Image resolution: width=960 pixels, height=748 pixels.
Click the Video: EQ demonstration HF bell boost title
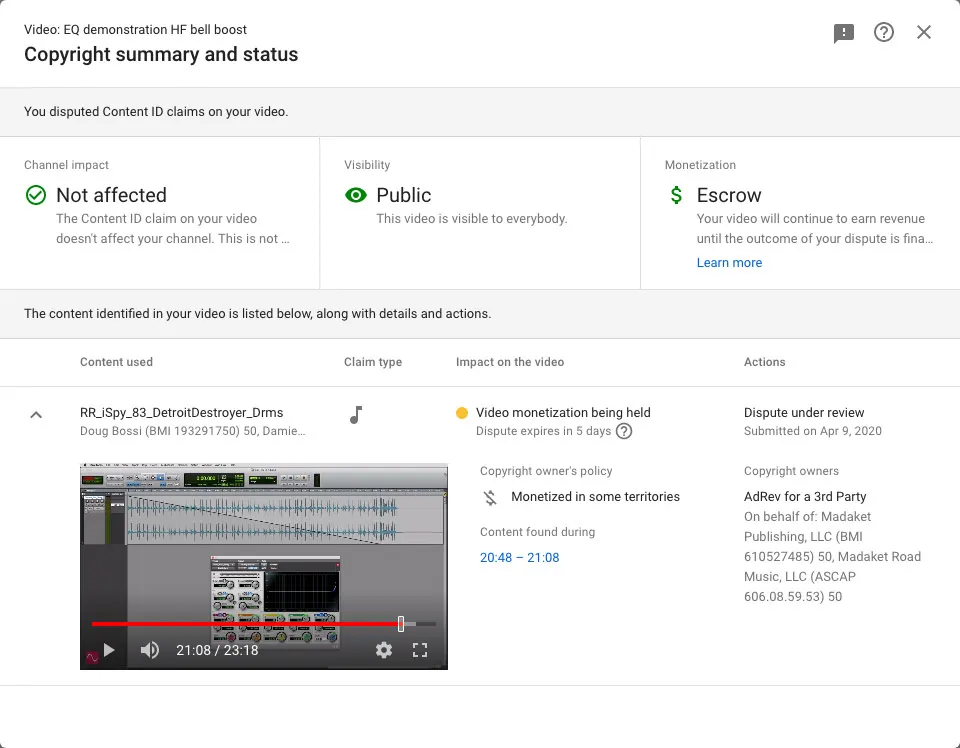point(135,29)
